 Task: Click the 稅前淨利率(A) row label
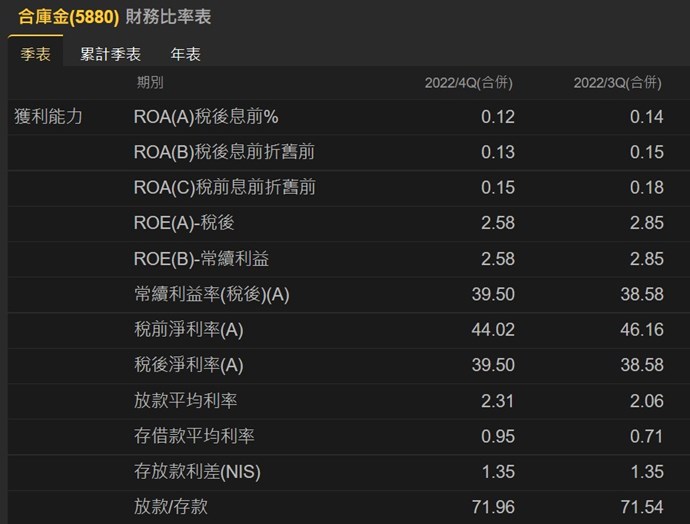coord(189,330)
